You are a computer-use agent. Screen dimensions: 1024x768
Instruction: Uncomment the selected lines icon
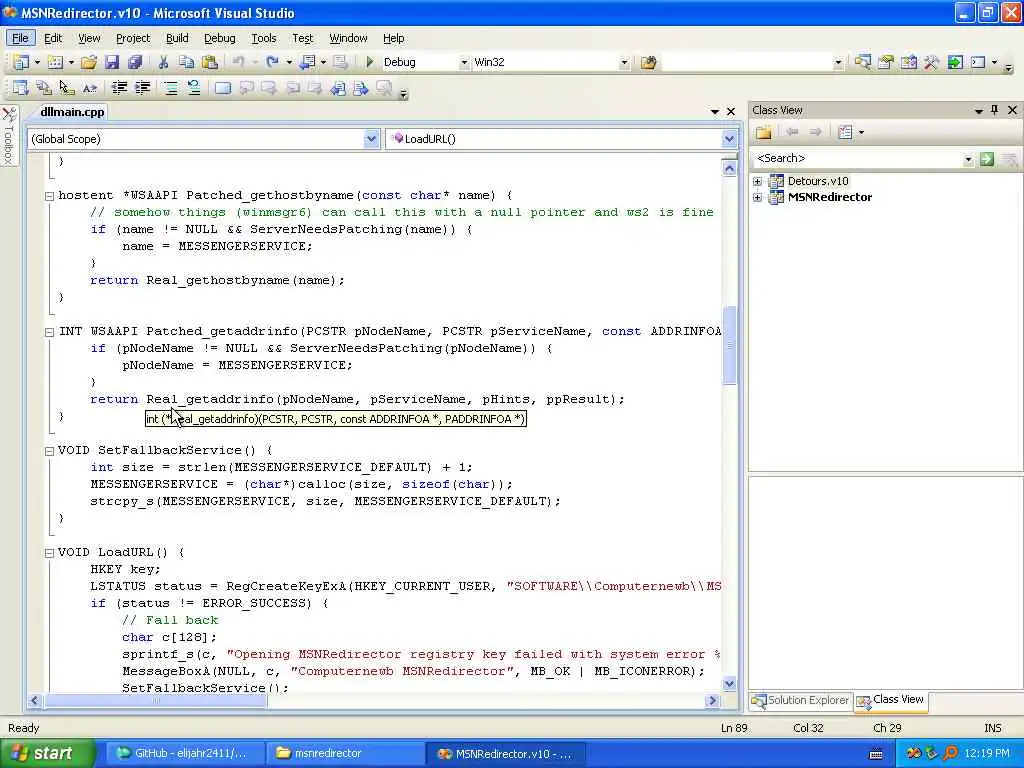coord(194,88)
